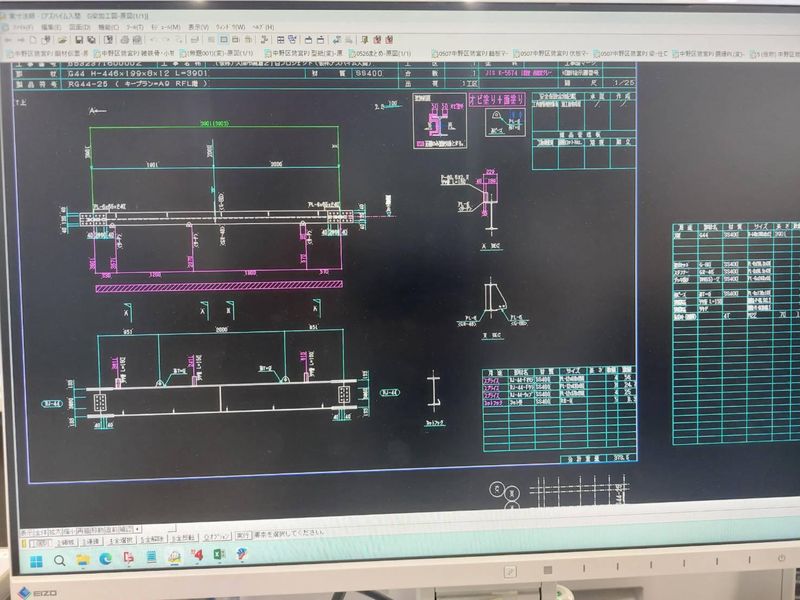Click the open folder toolbar icon
This screenshot has height=600, width=800.
click(x=64, y=39)
